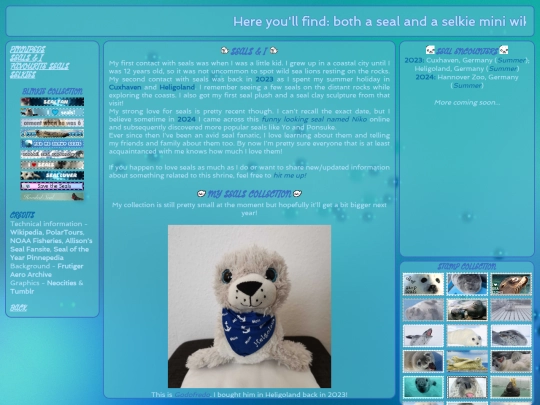Screen dimensions: 540x405
Task: Click the 2024 year in the paragraph
Action: [186, 119]
